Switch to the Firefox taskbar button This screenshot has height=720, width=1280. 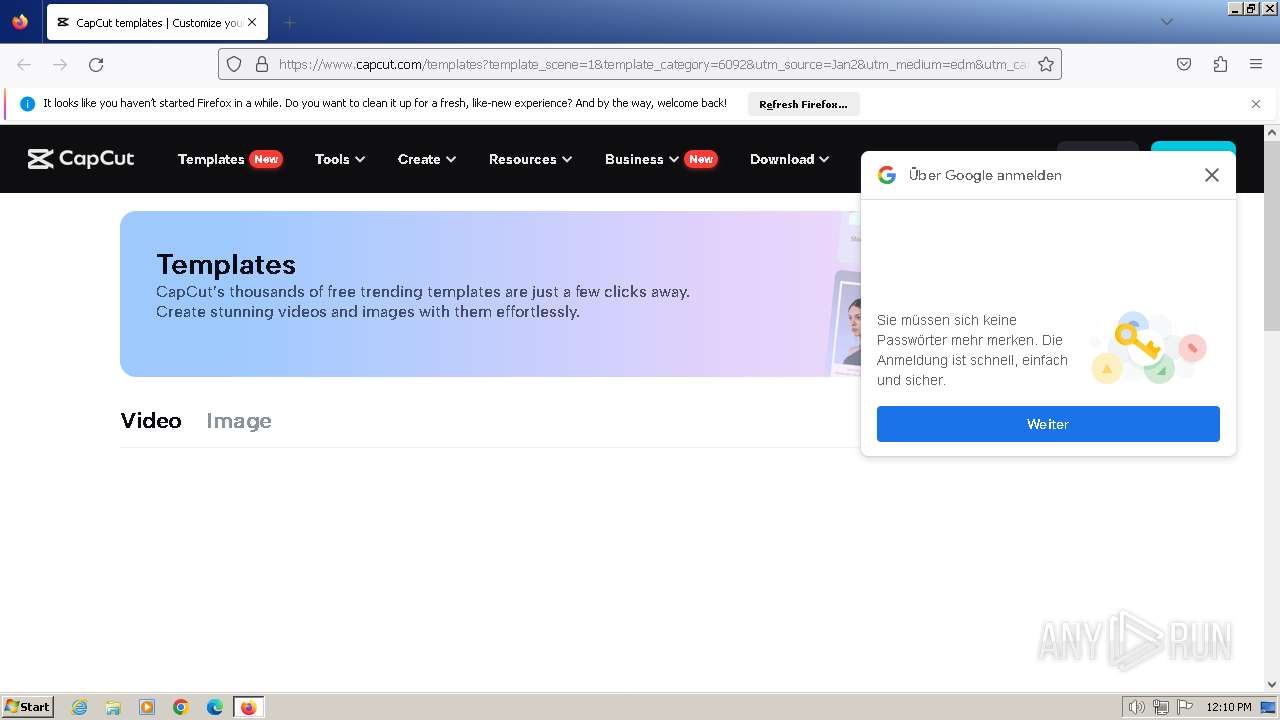click(248, 707)
